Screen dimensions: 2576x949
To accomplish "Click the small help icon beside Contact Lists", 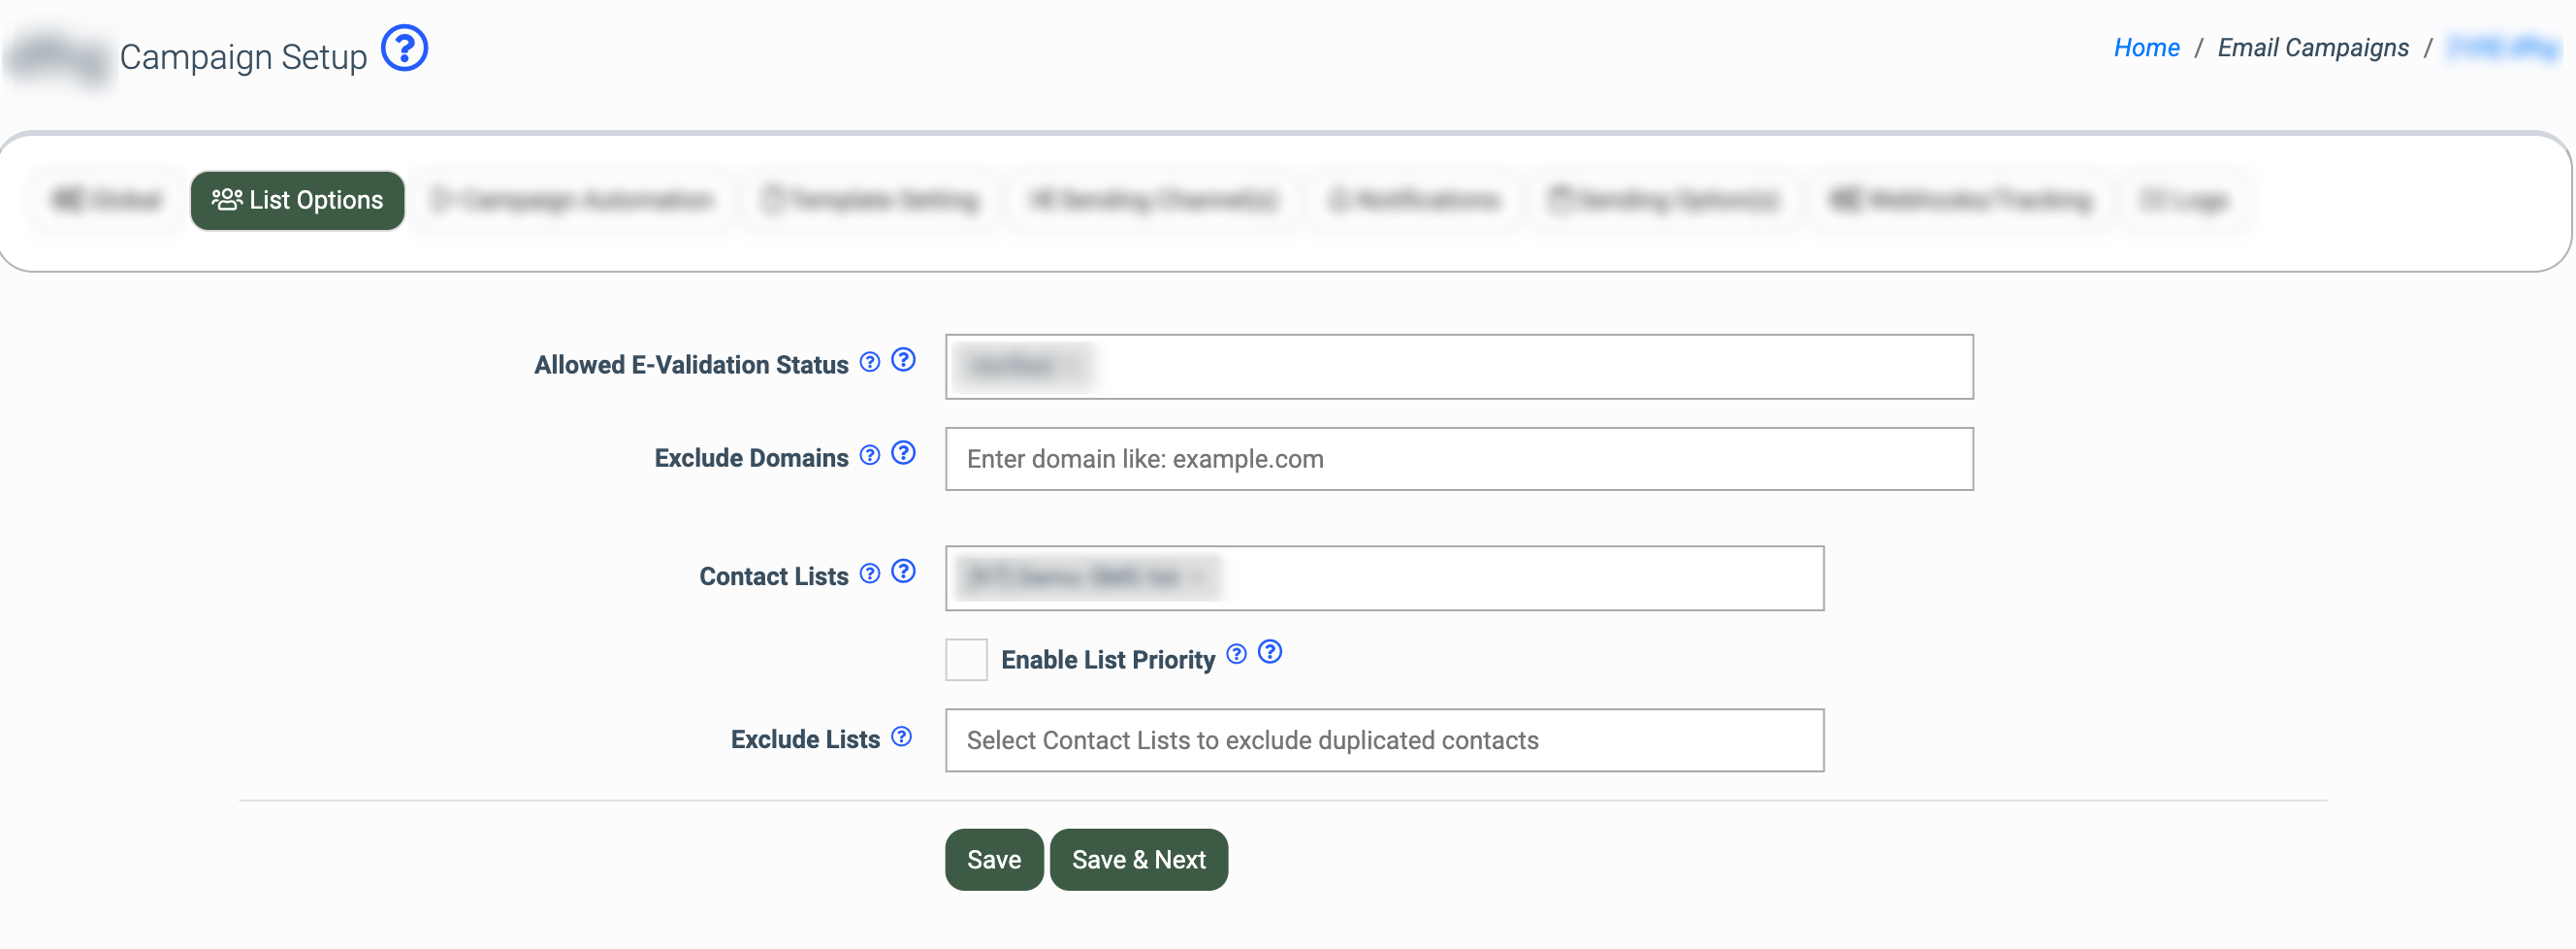I will [x=870, y=573].
